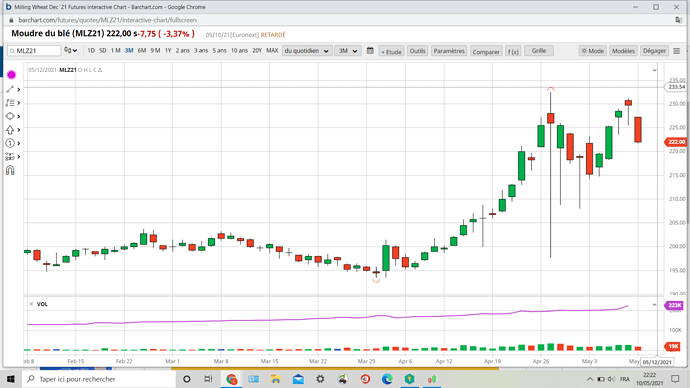This screenshot has width=690, height=388.
Task: Select the text annotation tool
Action: point(10,103)
